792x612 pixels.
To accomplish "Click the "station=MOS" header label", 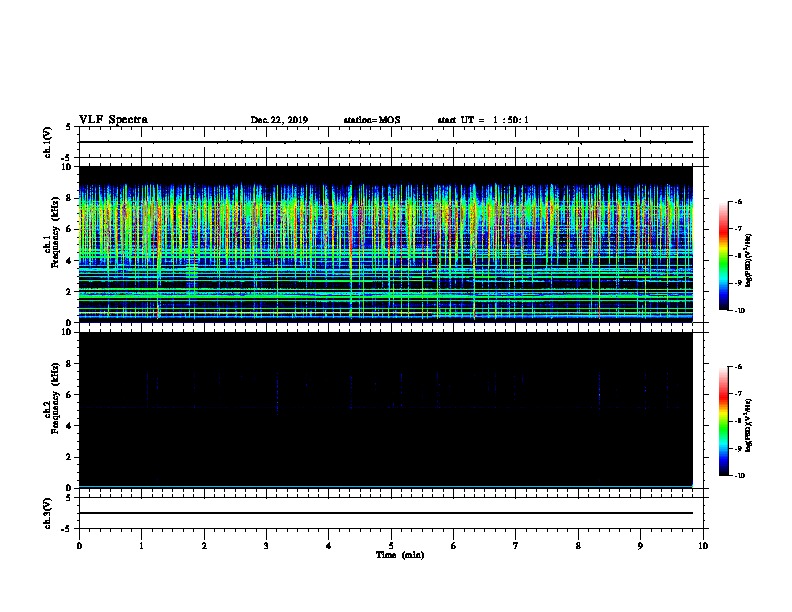I will 372,120.
